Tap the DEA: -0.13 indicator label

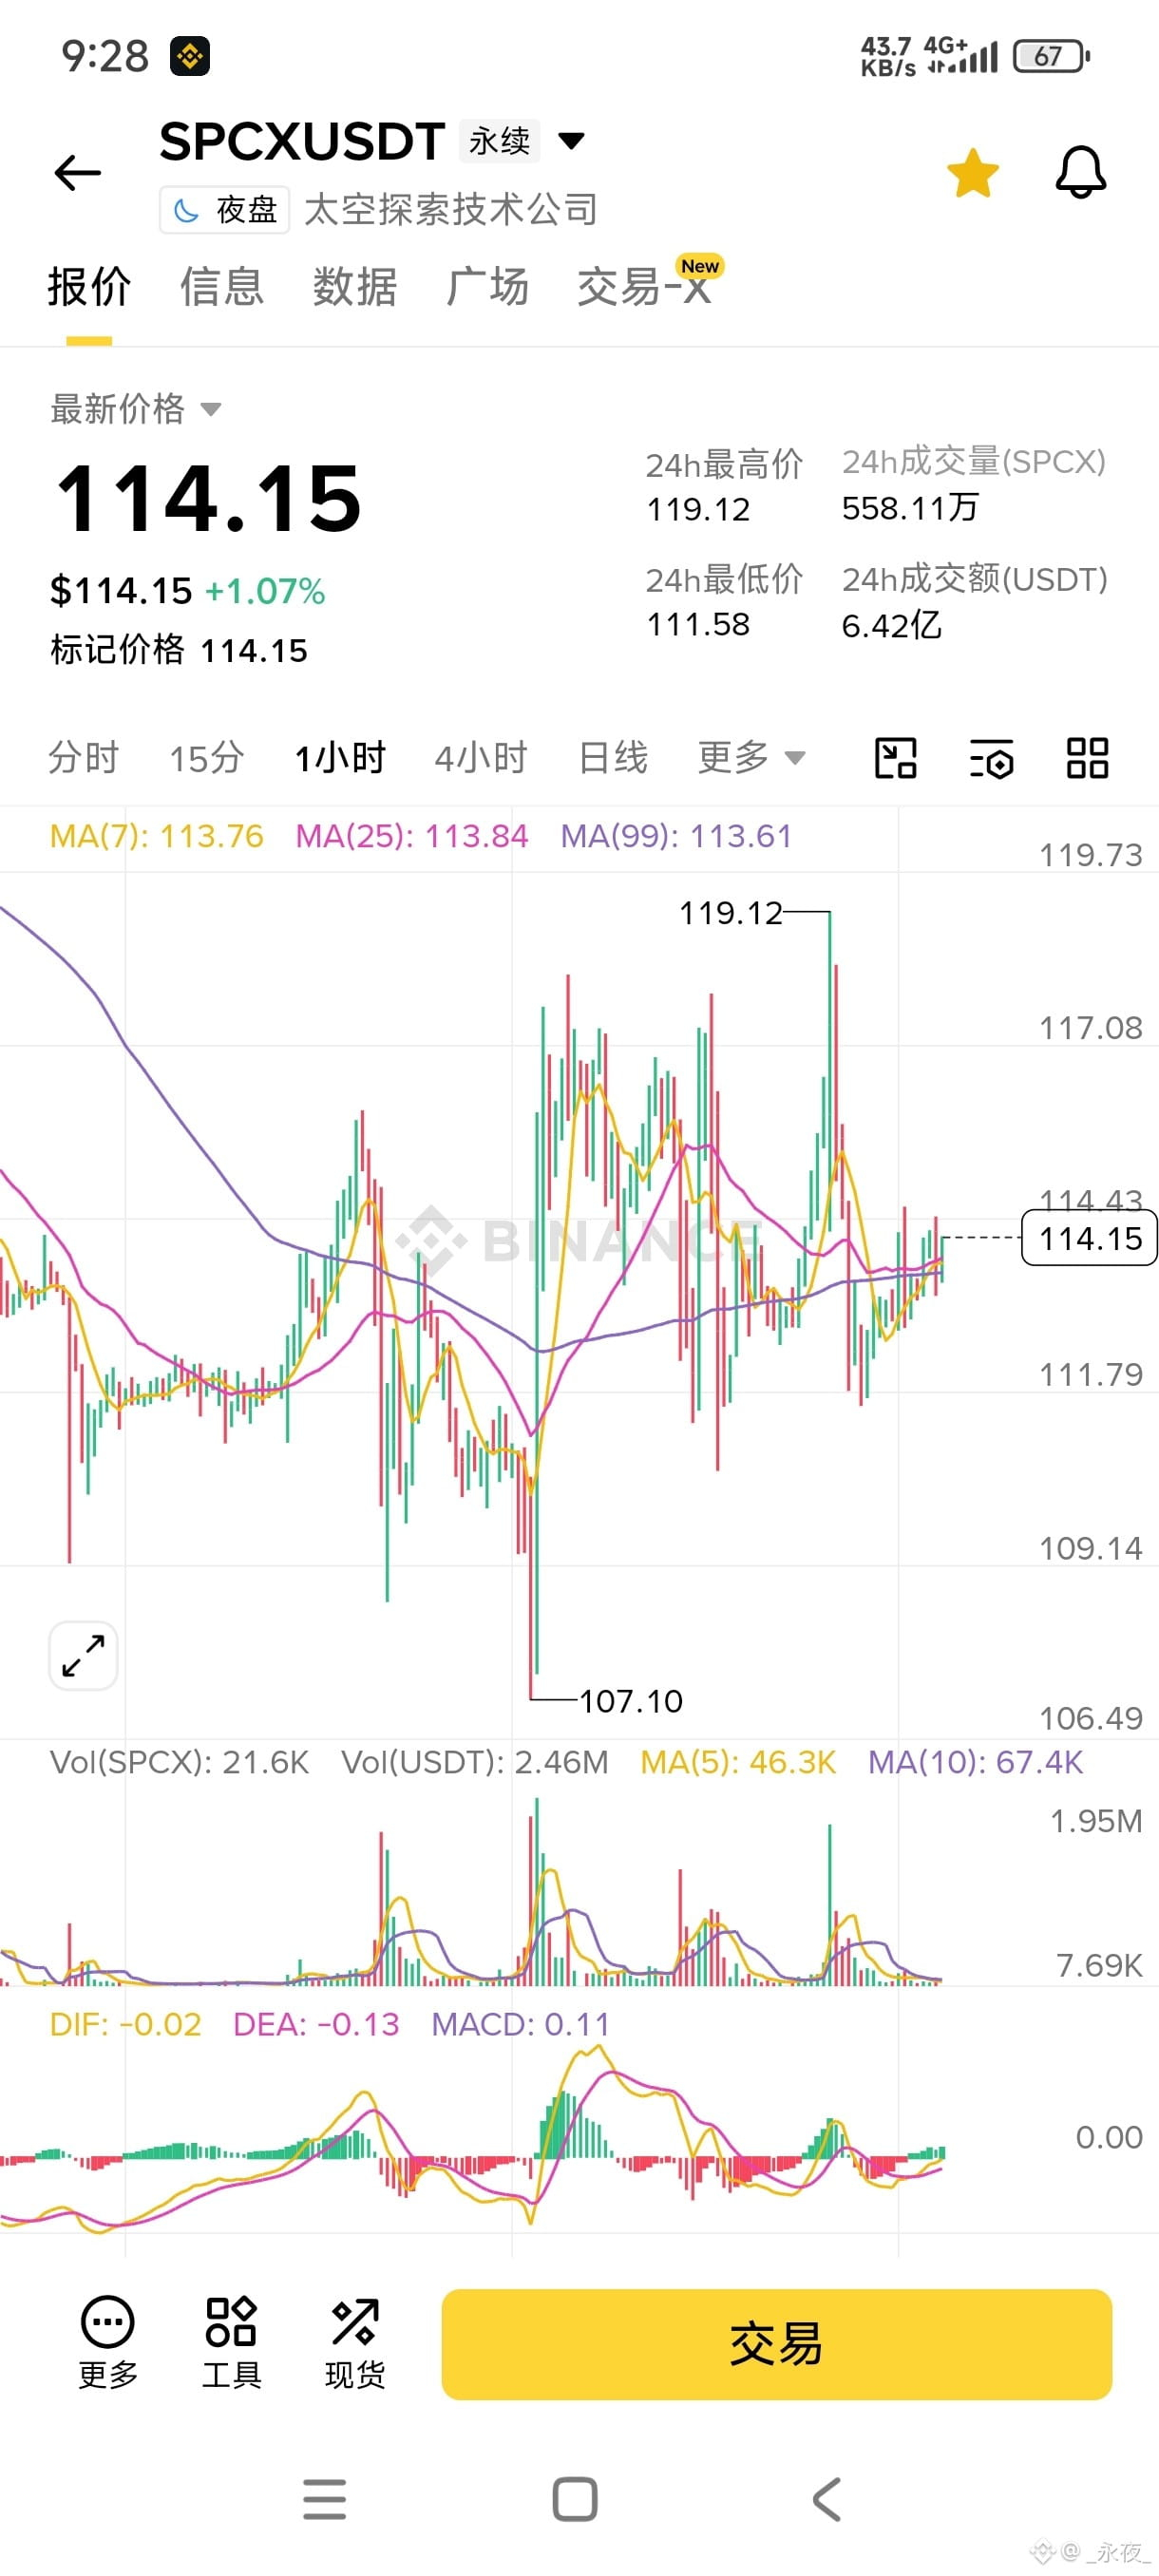pos(316,2024)
